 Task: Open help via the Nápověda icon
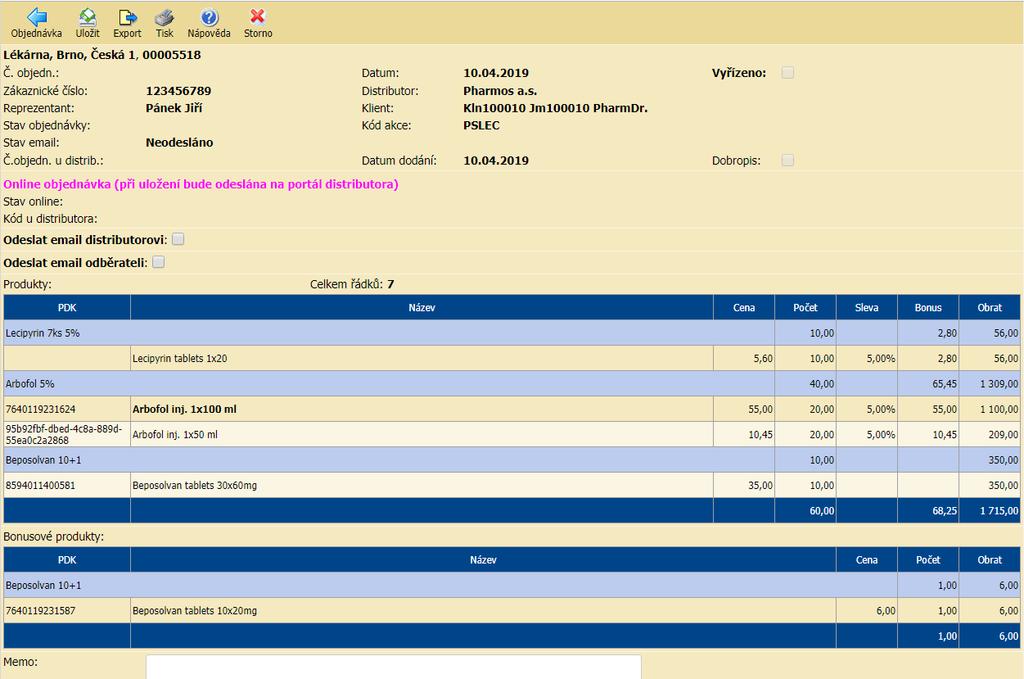pos(209,17)
